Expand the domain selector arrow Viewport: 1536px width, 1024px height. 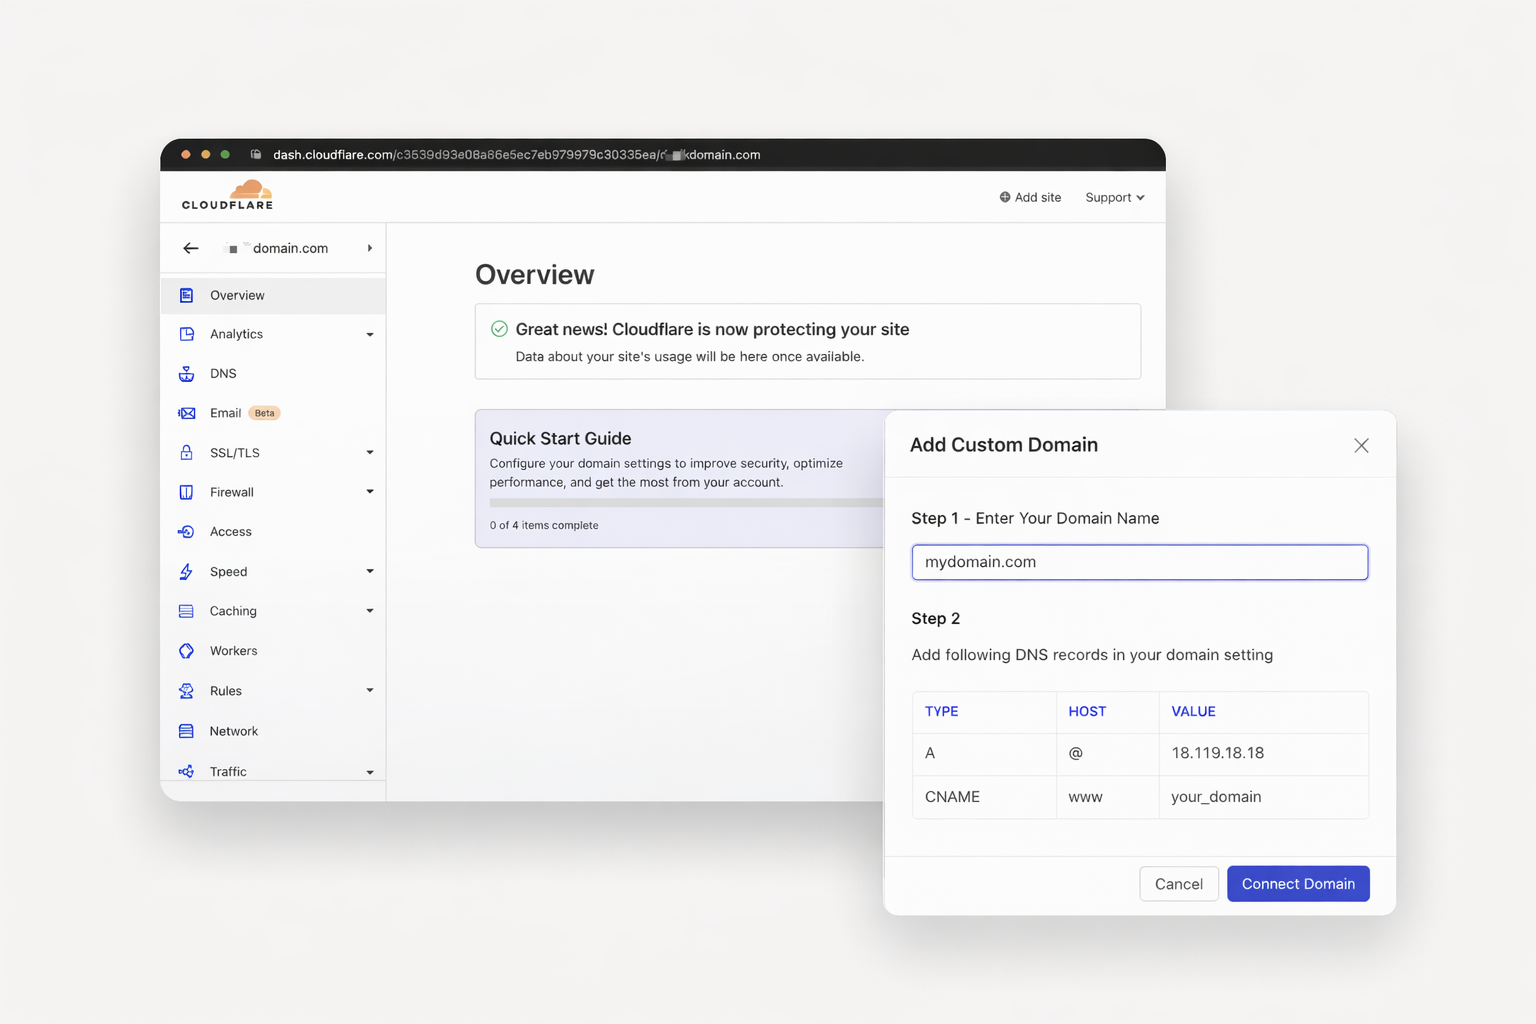coord(370,248)
